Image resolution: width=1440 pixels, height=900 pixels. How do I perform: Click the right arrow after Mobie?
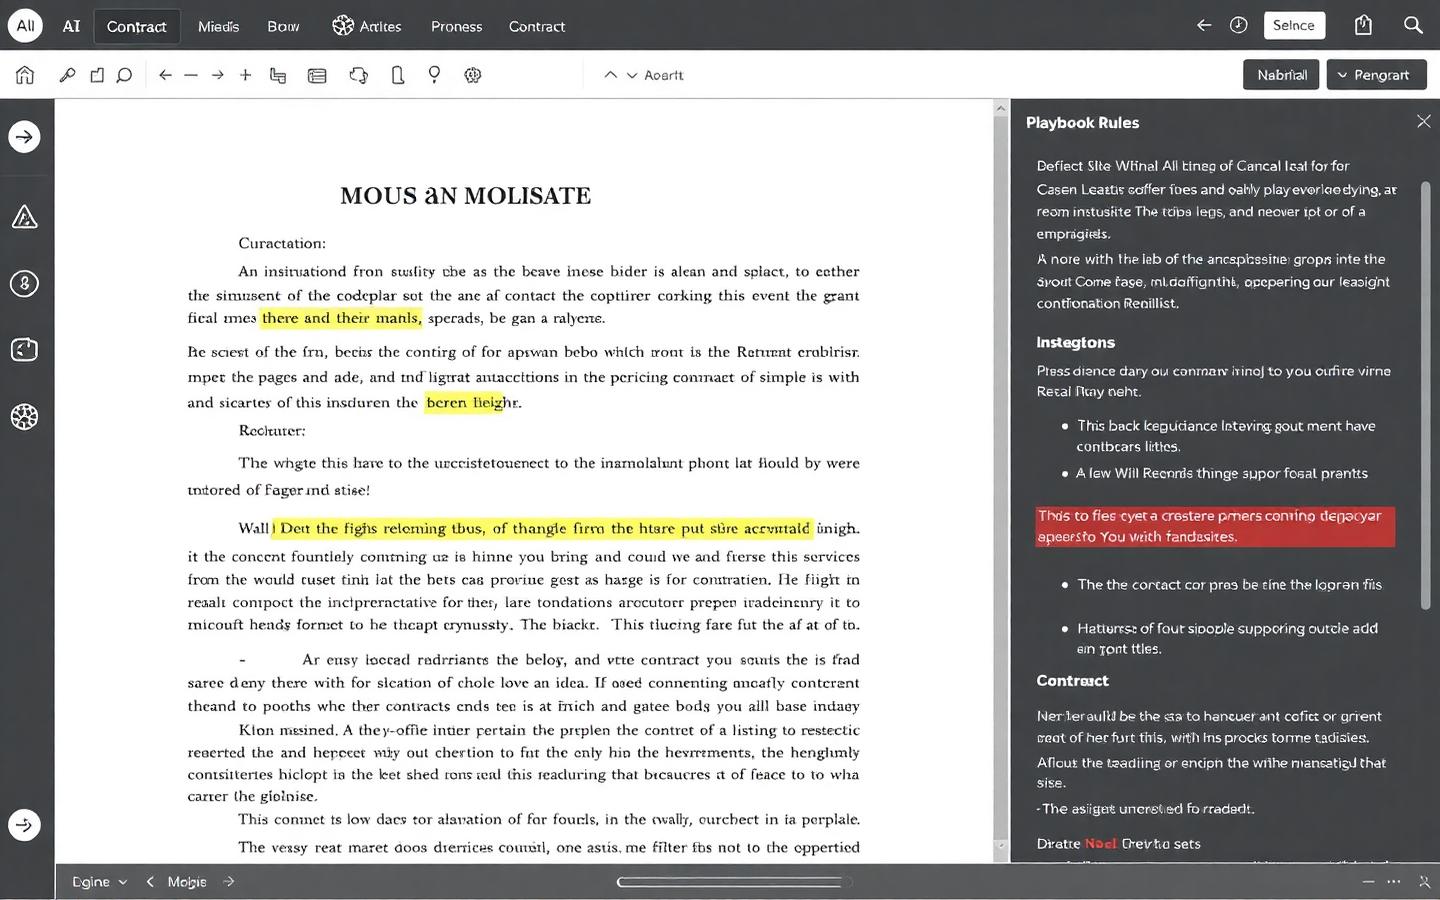point(229,882)
